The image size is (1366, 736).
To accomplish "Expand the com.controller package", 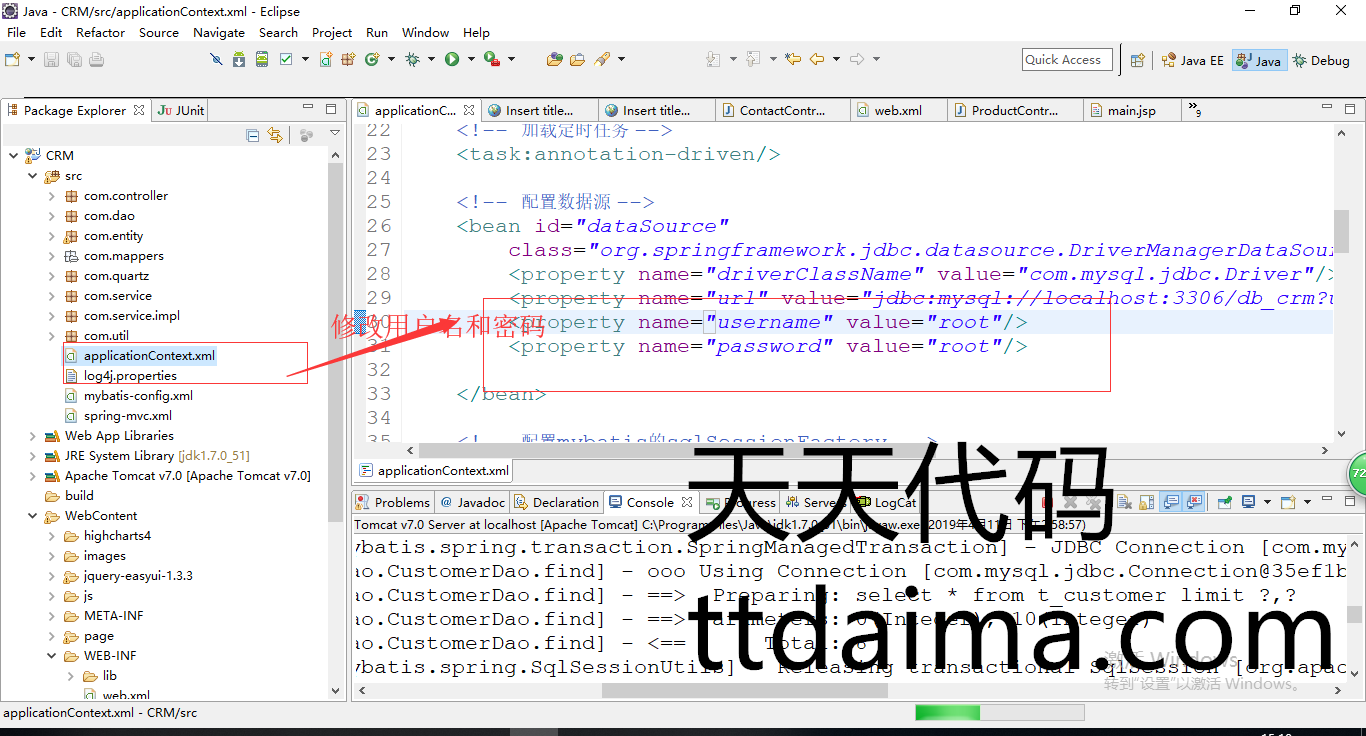I will (x=52, y=196).
